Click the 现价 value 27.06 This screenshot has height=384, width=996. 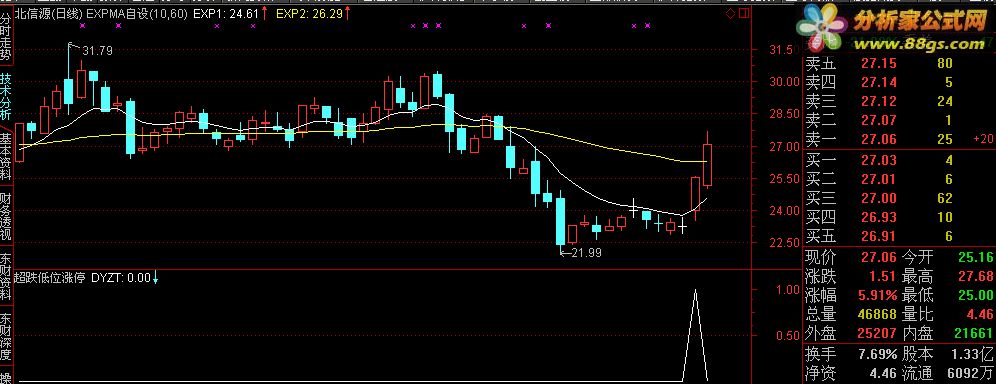point(878,257)
